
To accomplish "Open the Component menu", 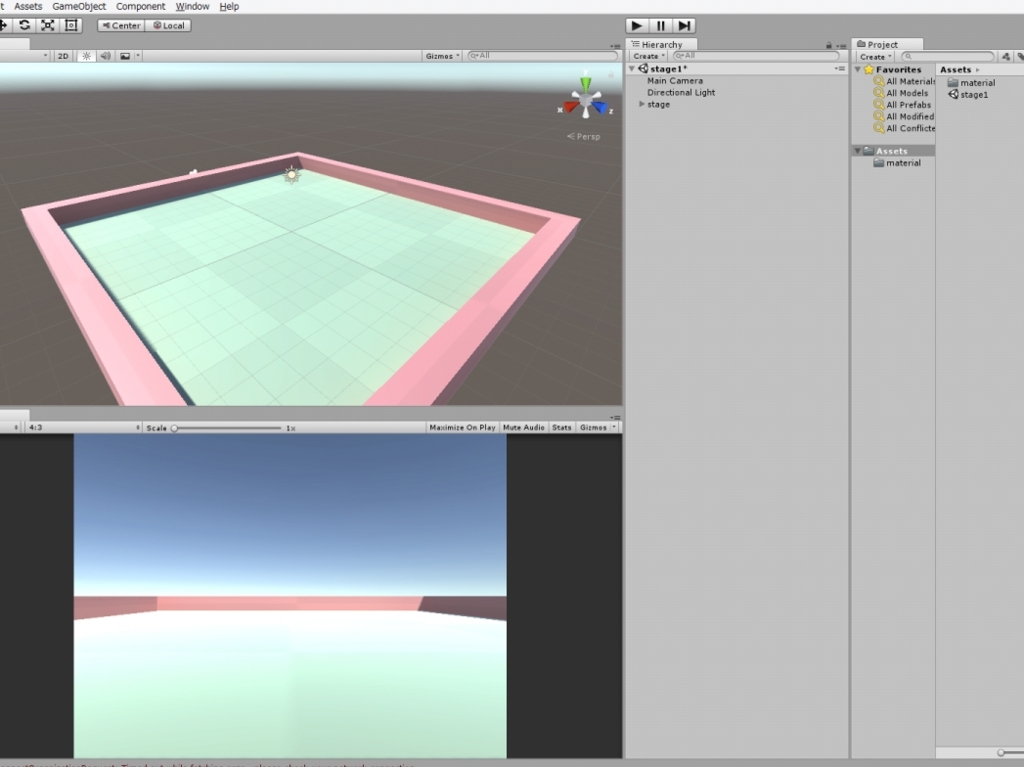I will pyautogui.click(x=140, y=6).
